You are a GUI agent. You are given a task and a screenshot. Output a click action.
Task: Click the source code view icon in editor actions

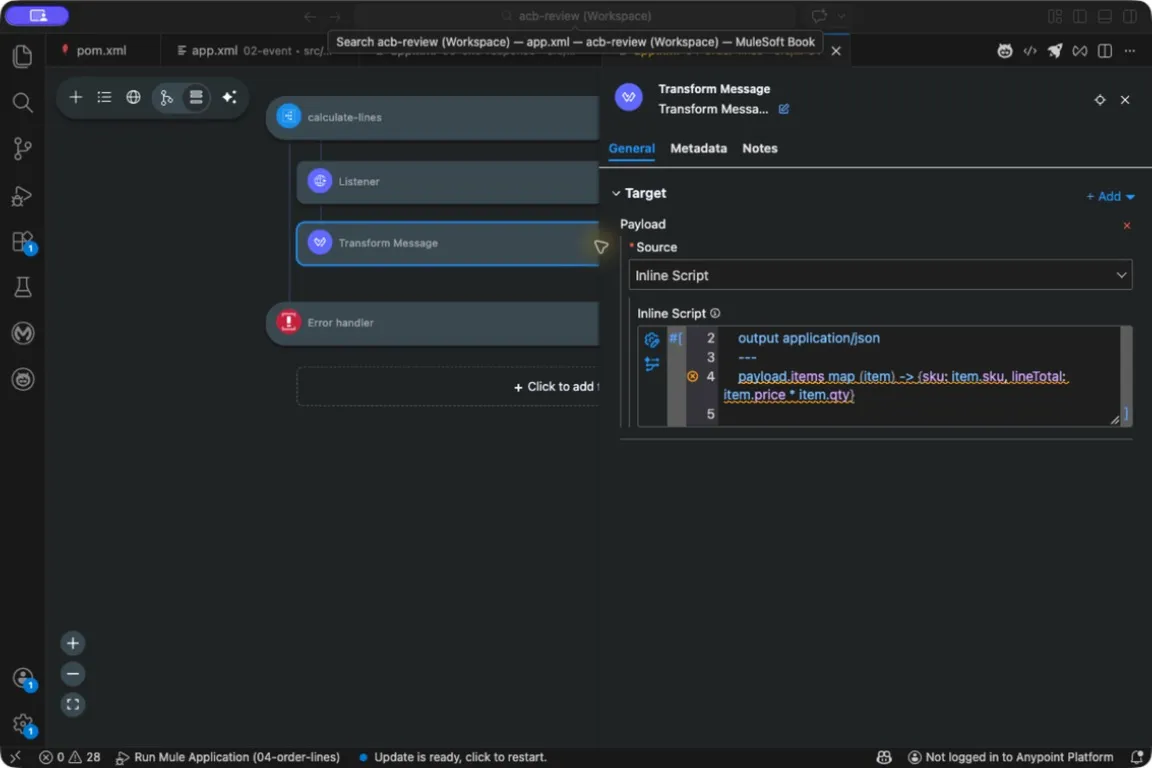click(1029, 51)
